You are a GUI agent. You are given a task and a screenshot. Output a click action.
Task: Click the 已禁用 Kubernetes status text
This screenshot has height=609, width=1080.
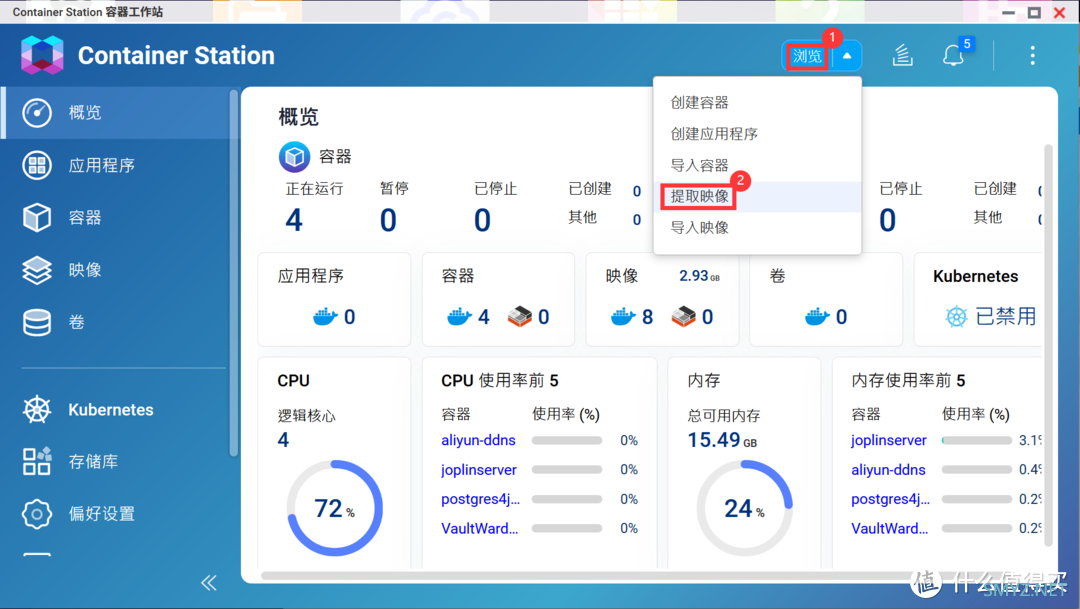(x=1006, y=317)
